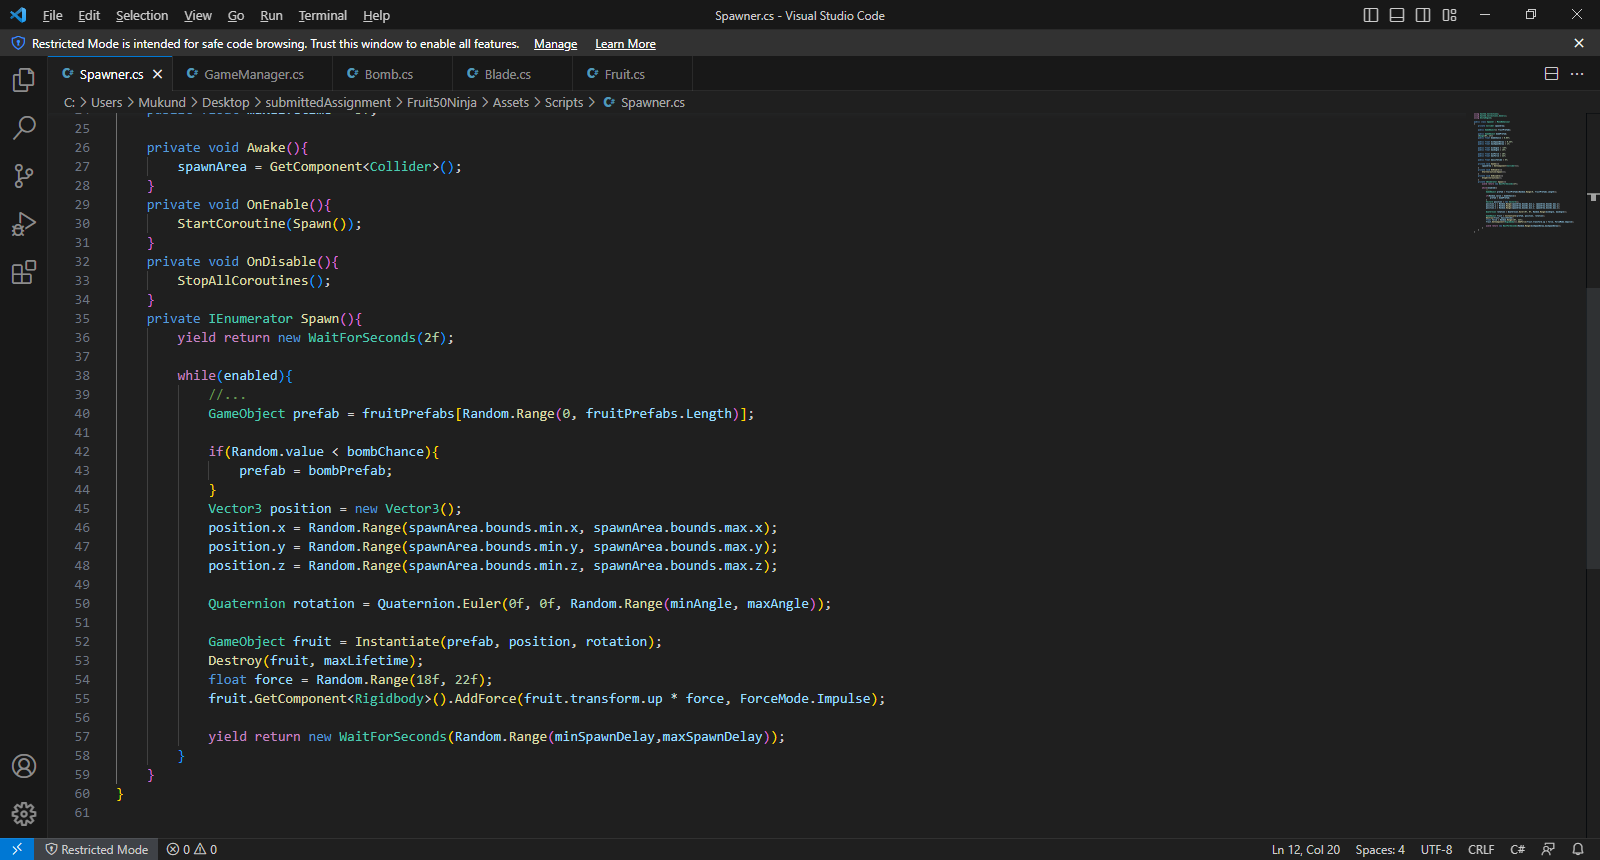The image size is (1600, 860).
Task: Open the Accounts menu icon
Action: (24, 766)
